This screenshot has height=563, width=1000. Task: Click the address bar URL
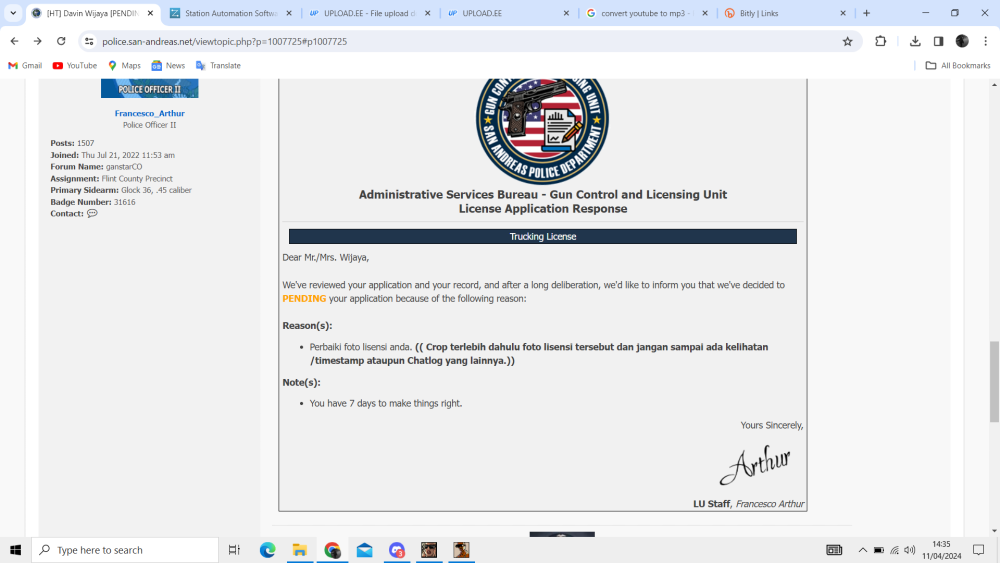pyautogui.click(x=224, y=41)
